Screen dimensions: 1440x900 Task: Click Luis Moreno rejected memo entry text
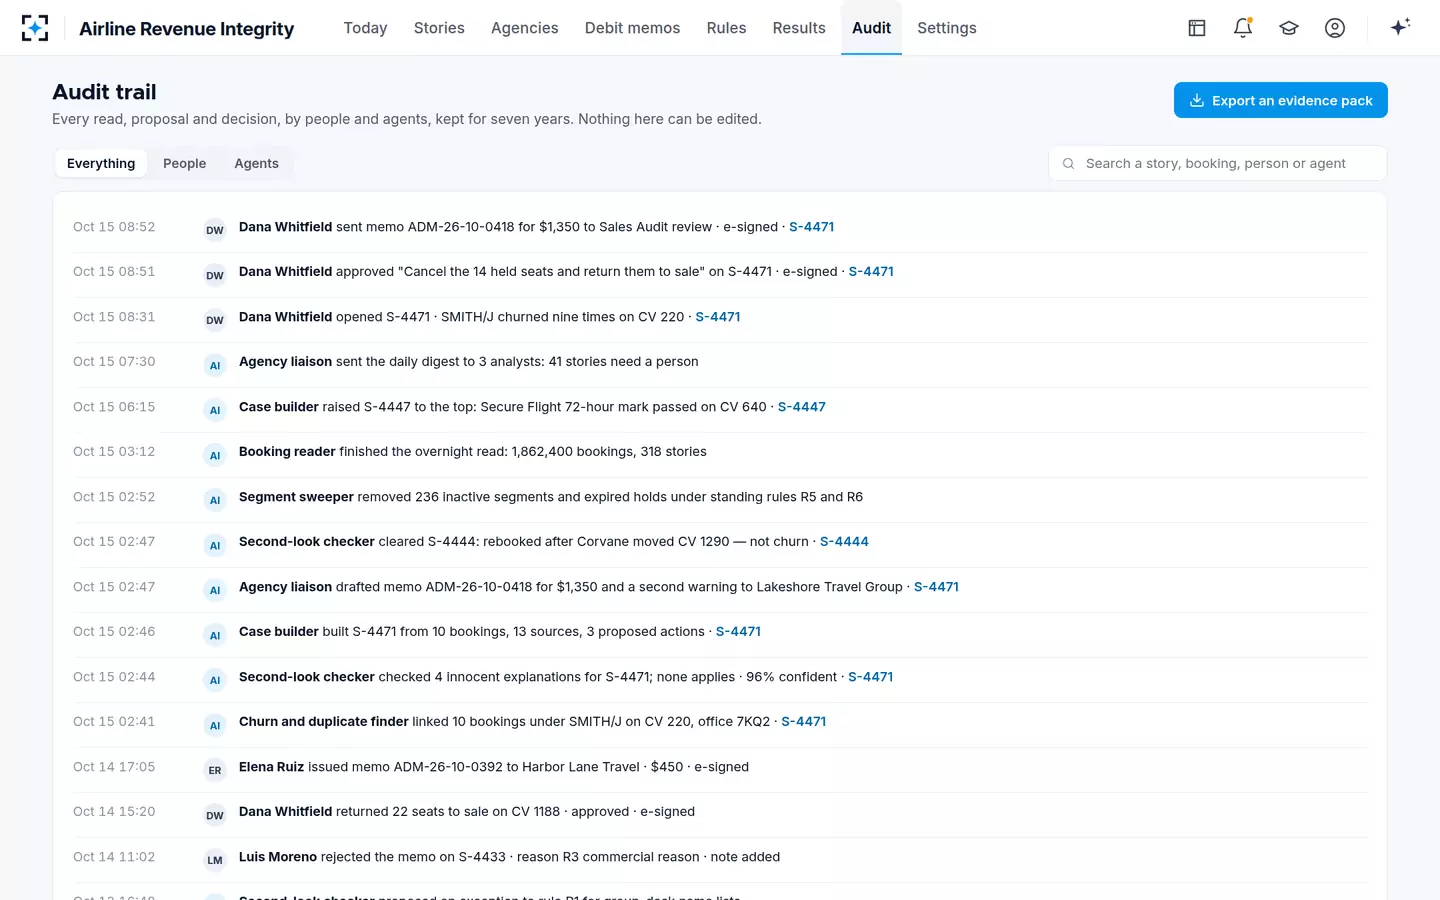(x=509, y=857)
